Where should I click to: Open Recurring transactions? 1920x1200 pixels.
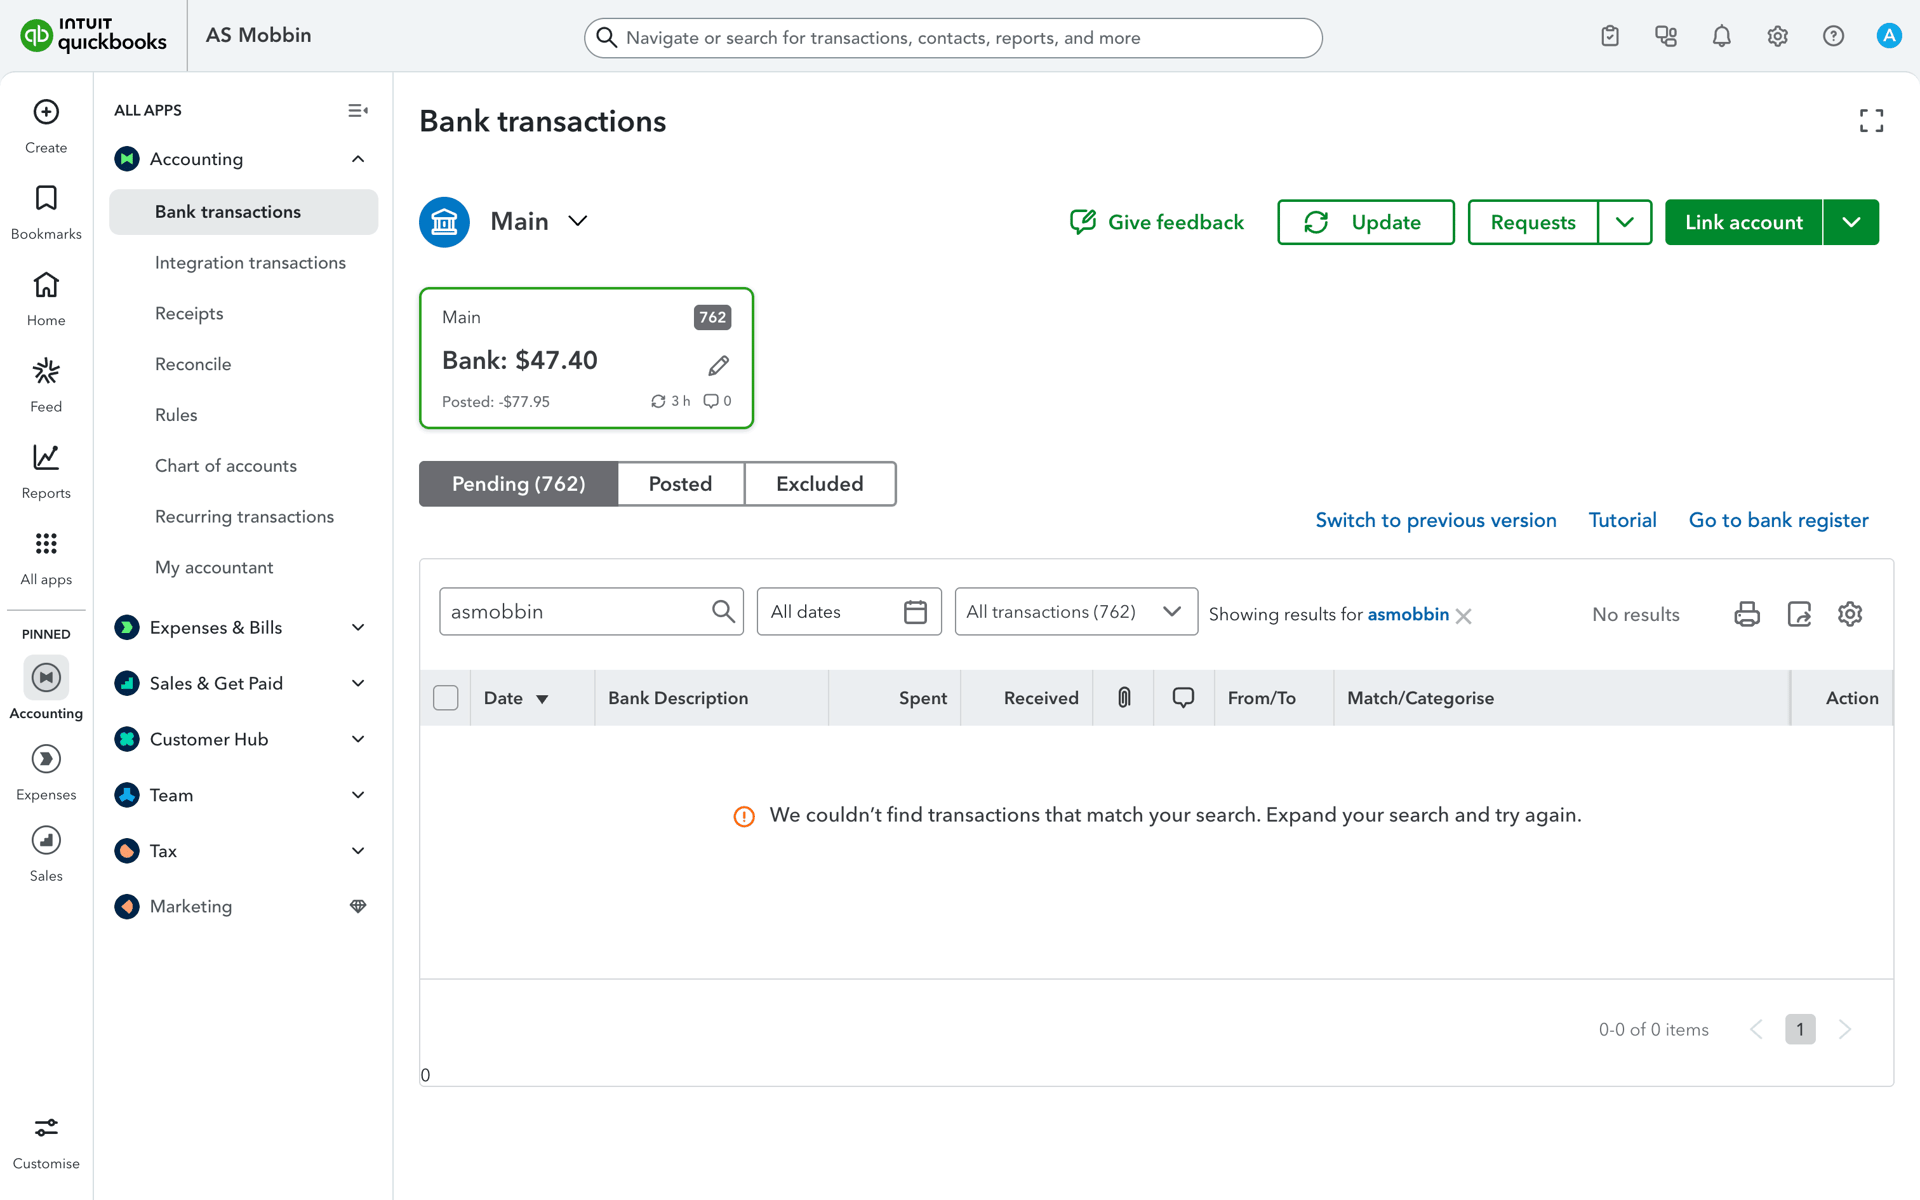(x=244, y=517)
